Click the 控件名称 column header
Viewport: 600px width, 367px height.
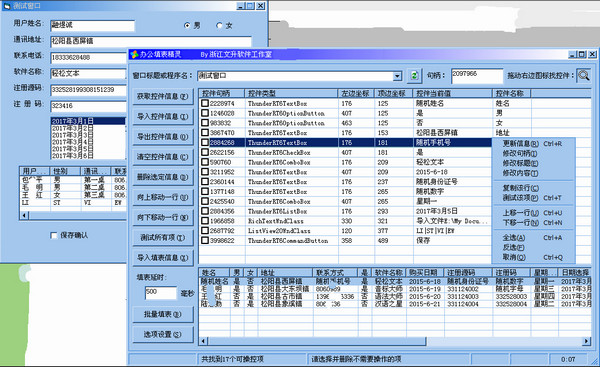coord(512,93)
